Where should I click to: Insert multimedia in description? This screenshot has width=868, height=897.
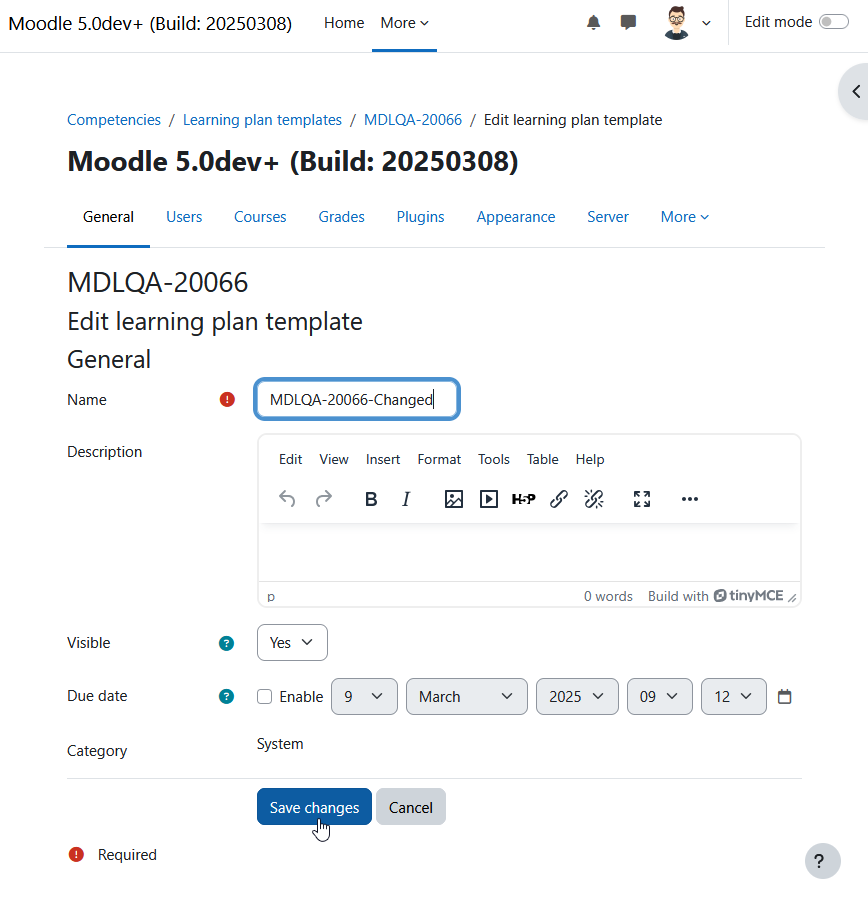(x=489, y=499)
